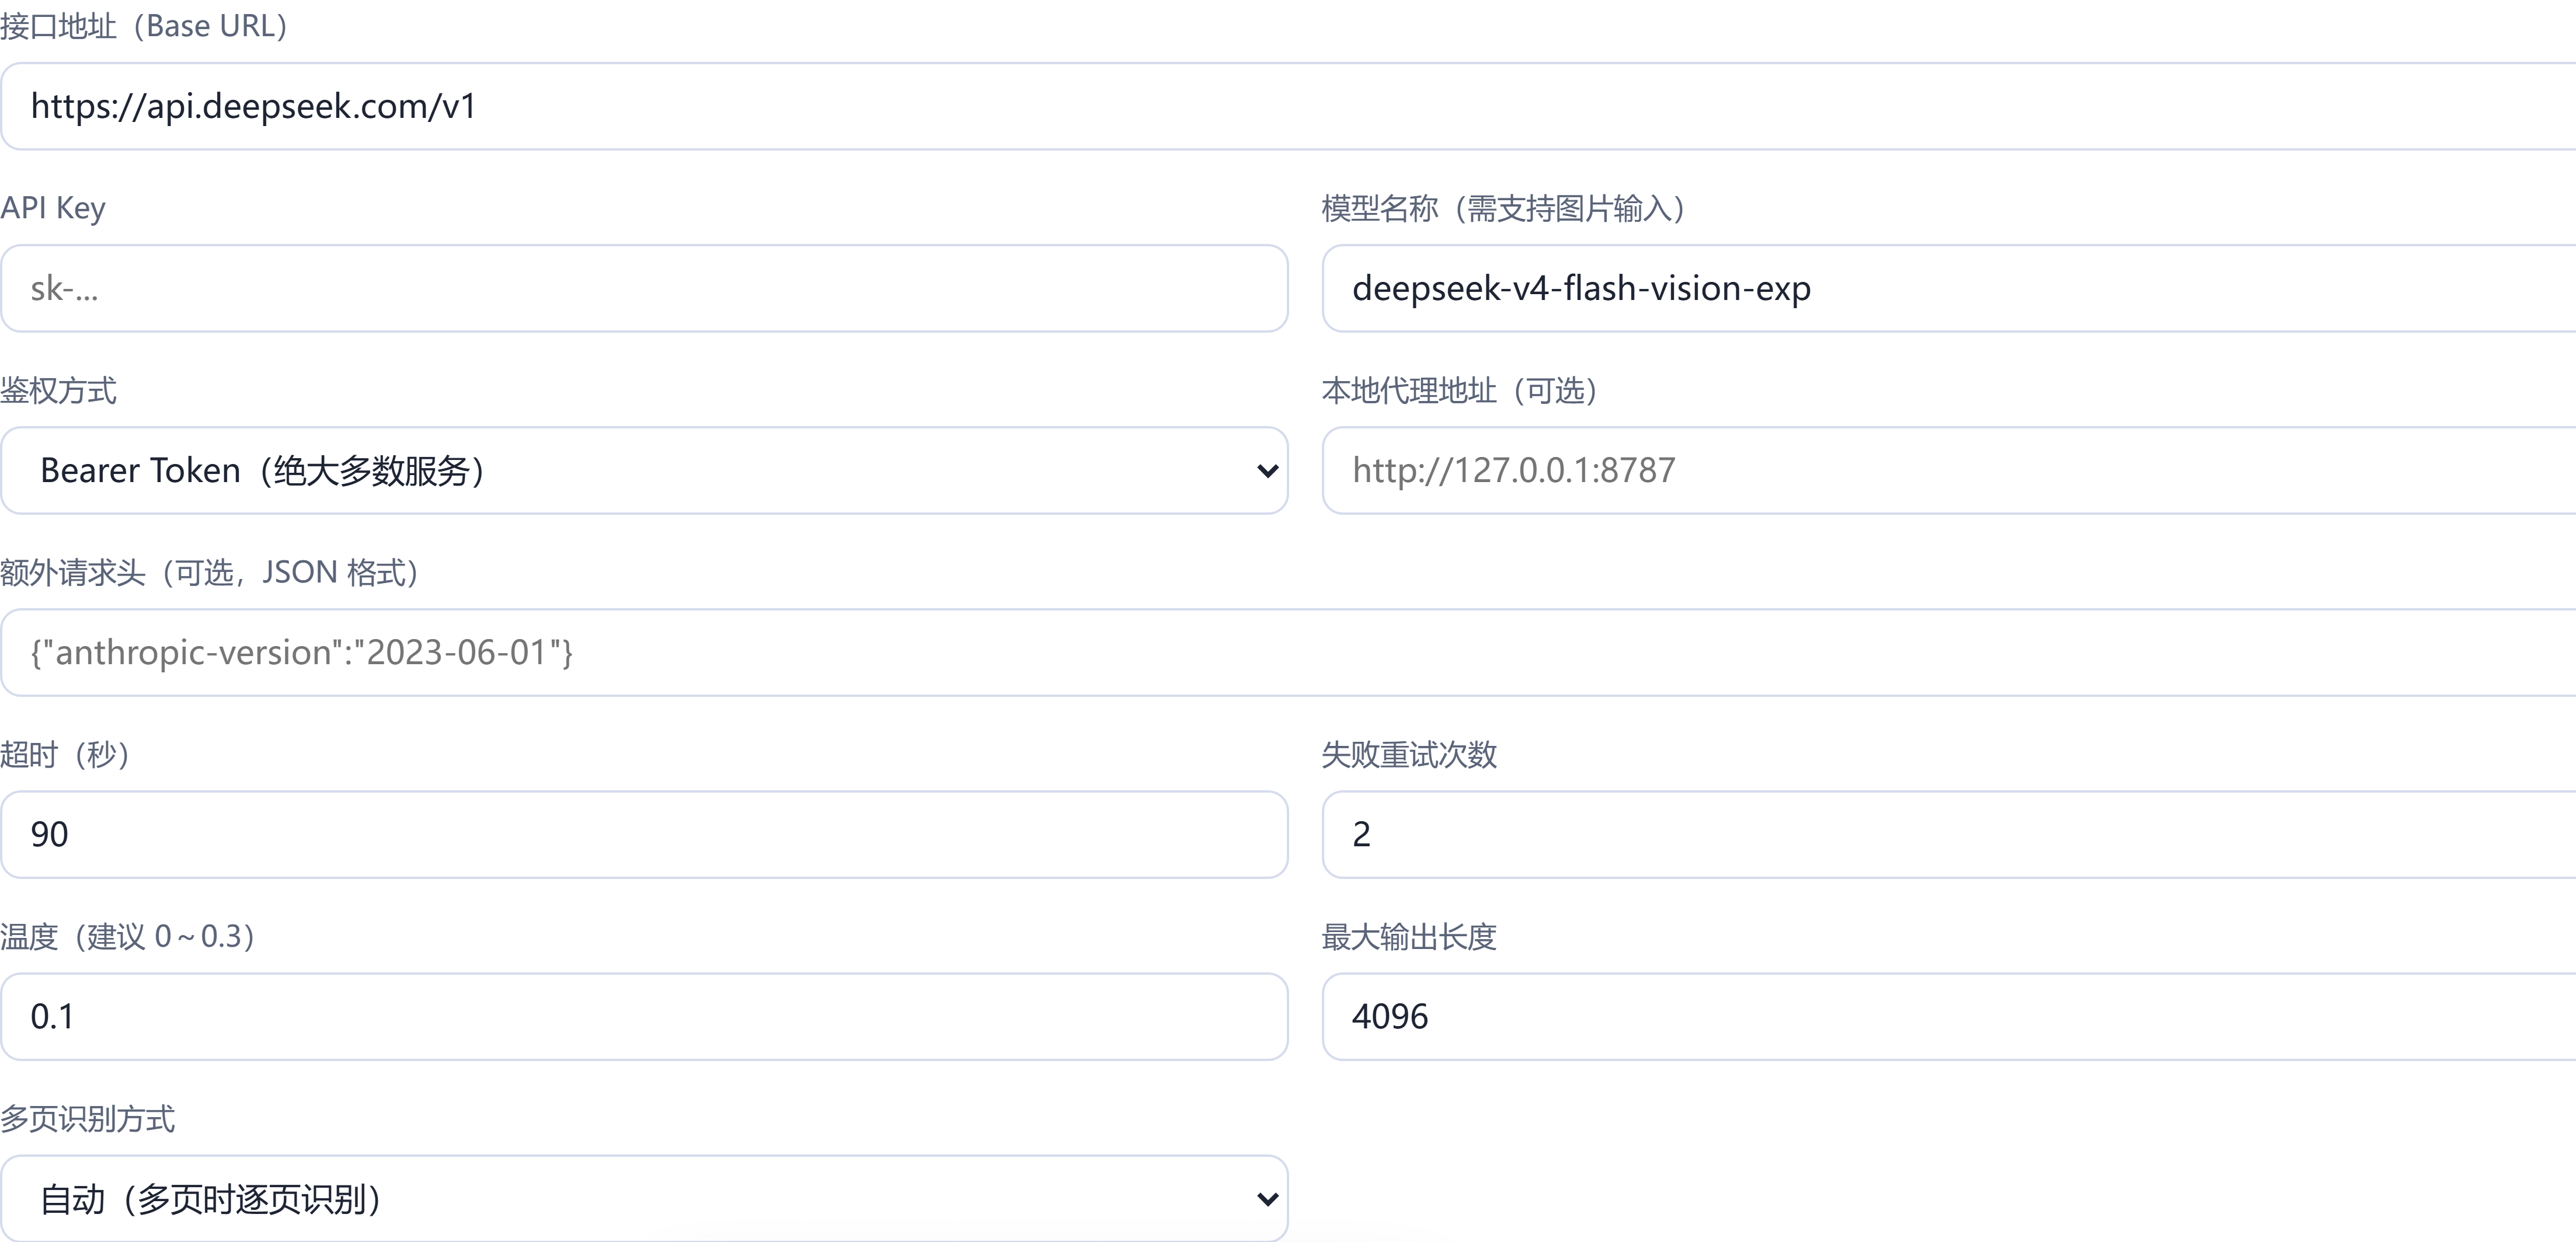Focus the API Key field
The height and width of the screenshot is (1242, 2576).
click(x=644, y=288)
